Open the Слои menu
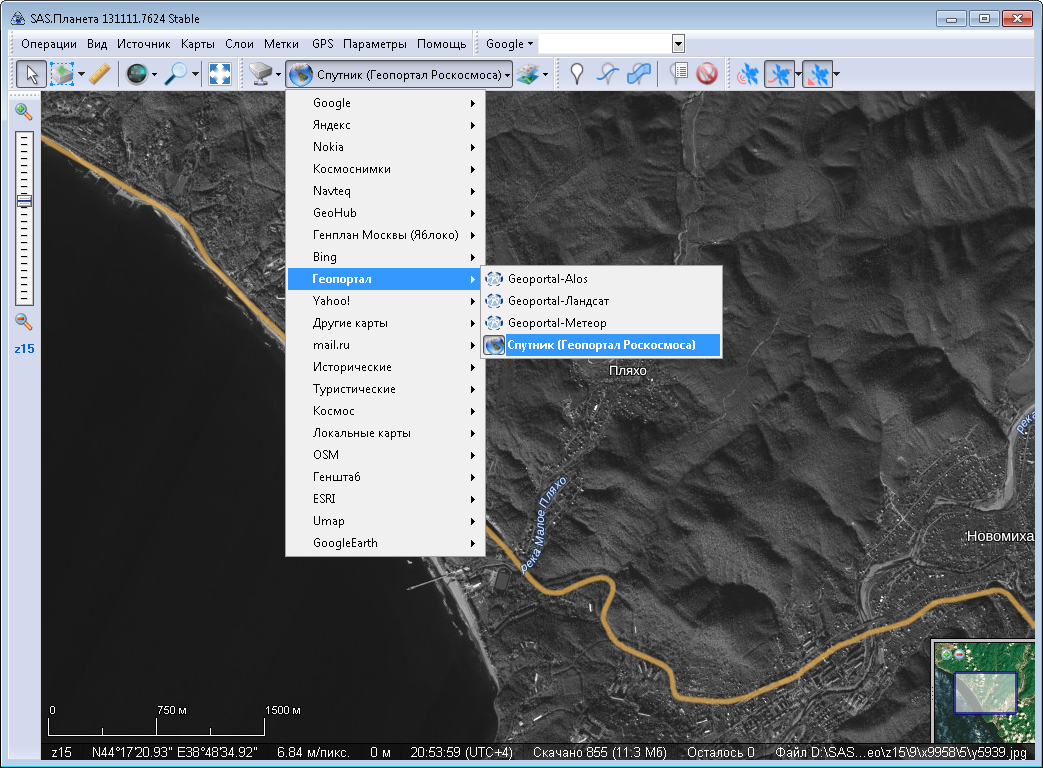The image size is (1043, 768). click(x=239, y=44)
